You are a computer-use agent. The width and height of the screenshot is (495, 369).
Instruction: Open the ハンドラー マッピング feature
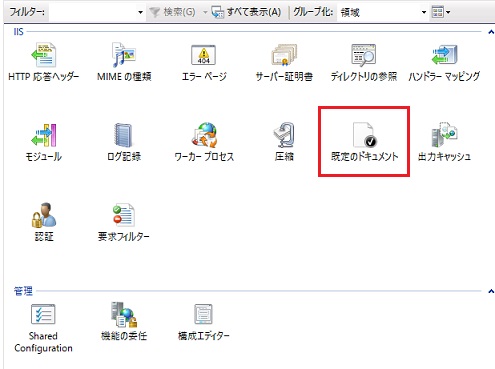(x=444, y=62)
